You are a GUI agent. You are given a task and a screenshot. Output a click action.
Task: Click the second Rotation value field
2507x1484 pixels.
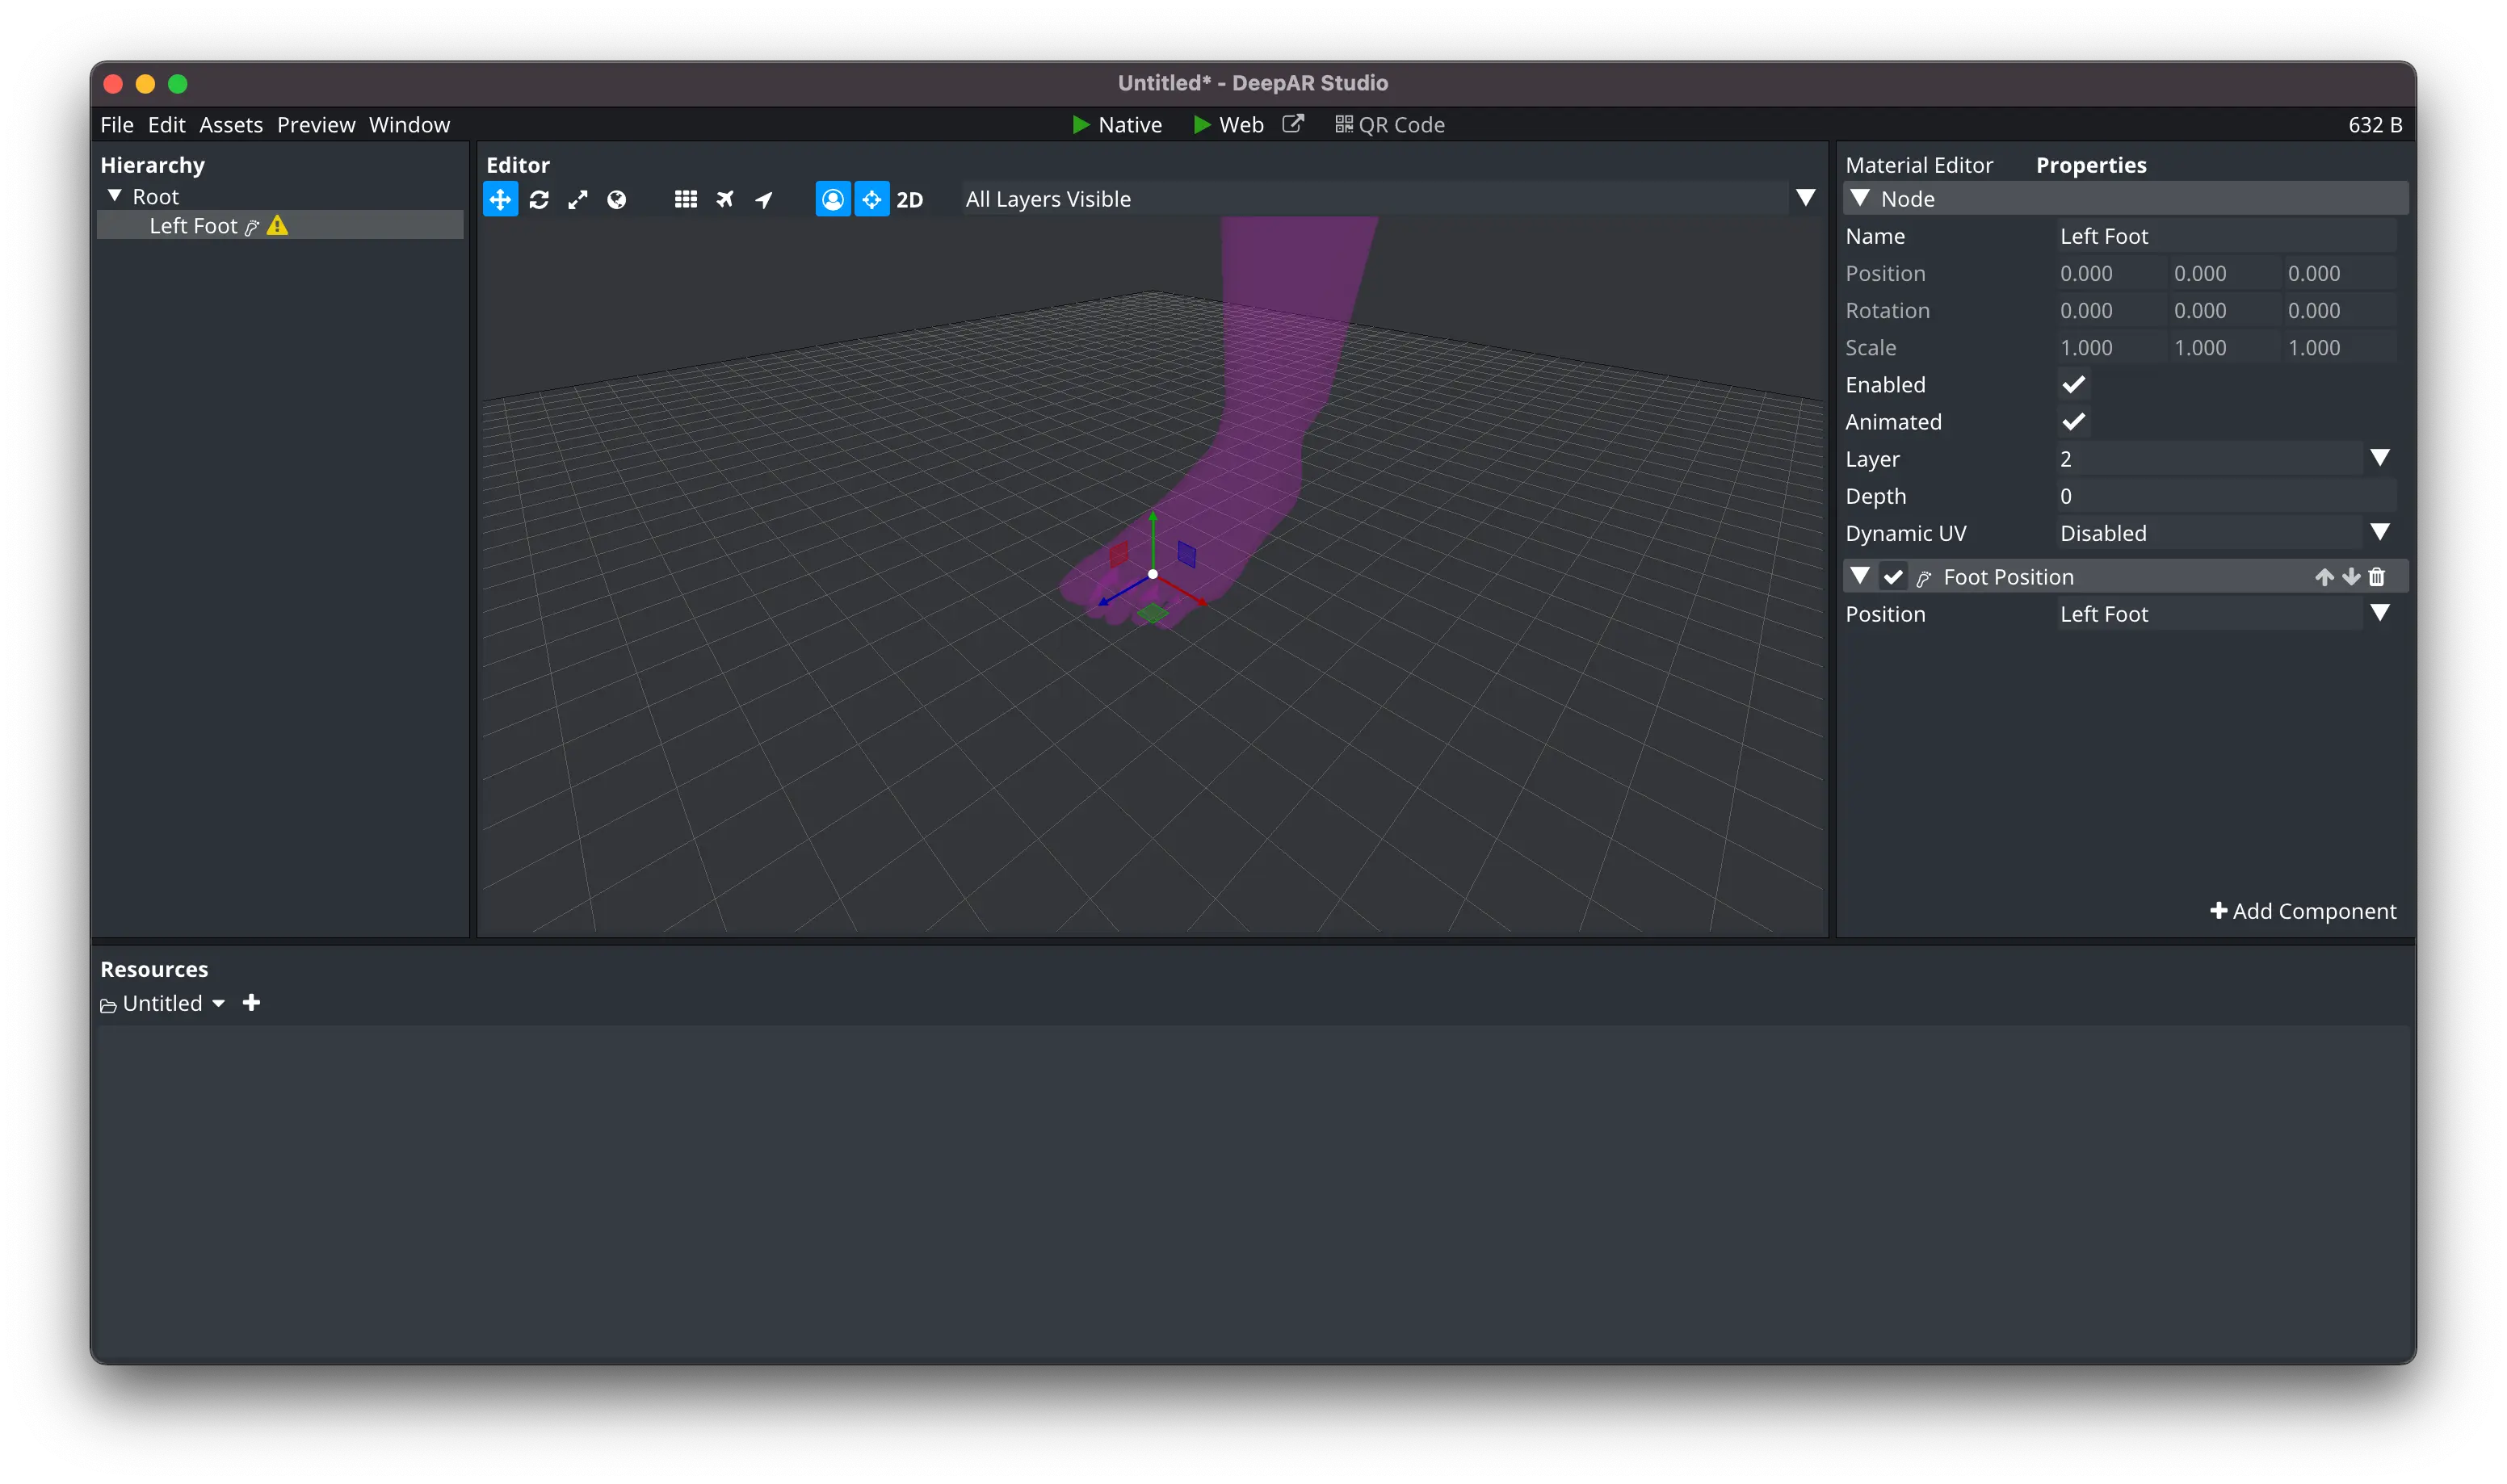(x=2224, y=311)
